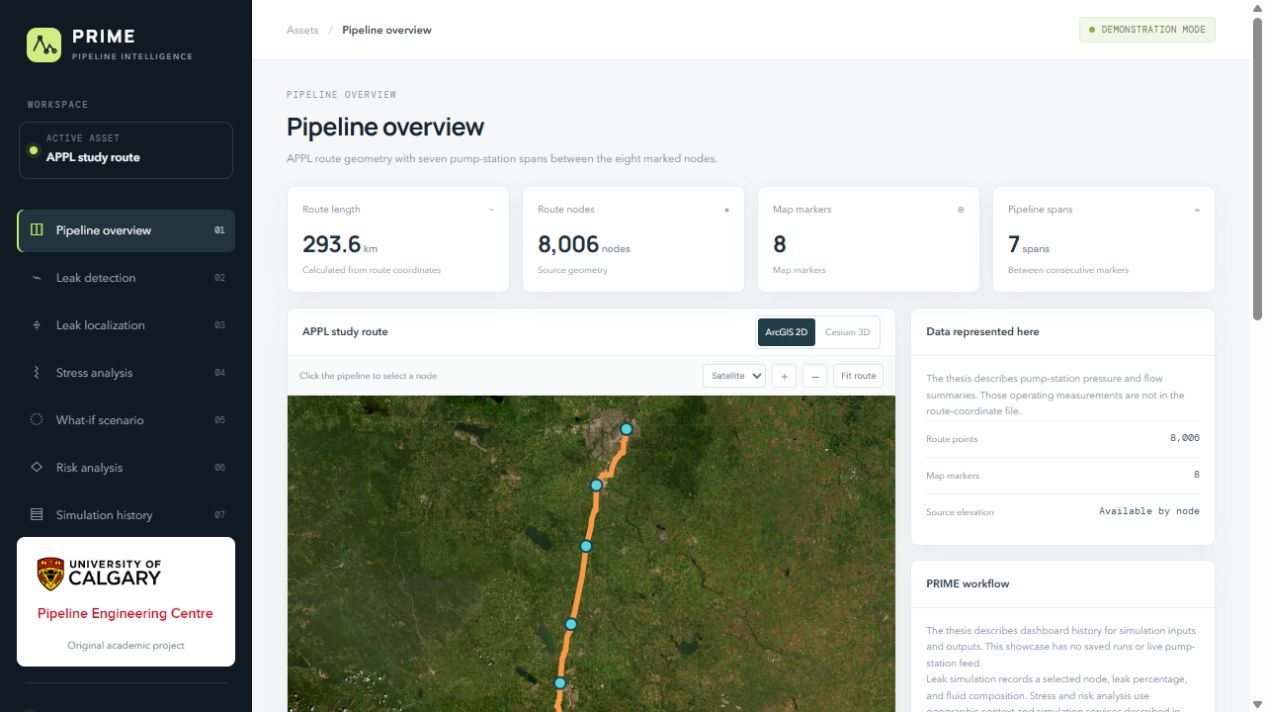Click the page vertical scrollbar thumb
The width and height of the screenshot is (1265, 712).
pos(1257,168)
